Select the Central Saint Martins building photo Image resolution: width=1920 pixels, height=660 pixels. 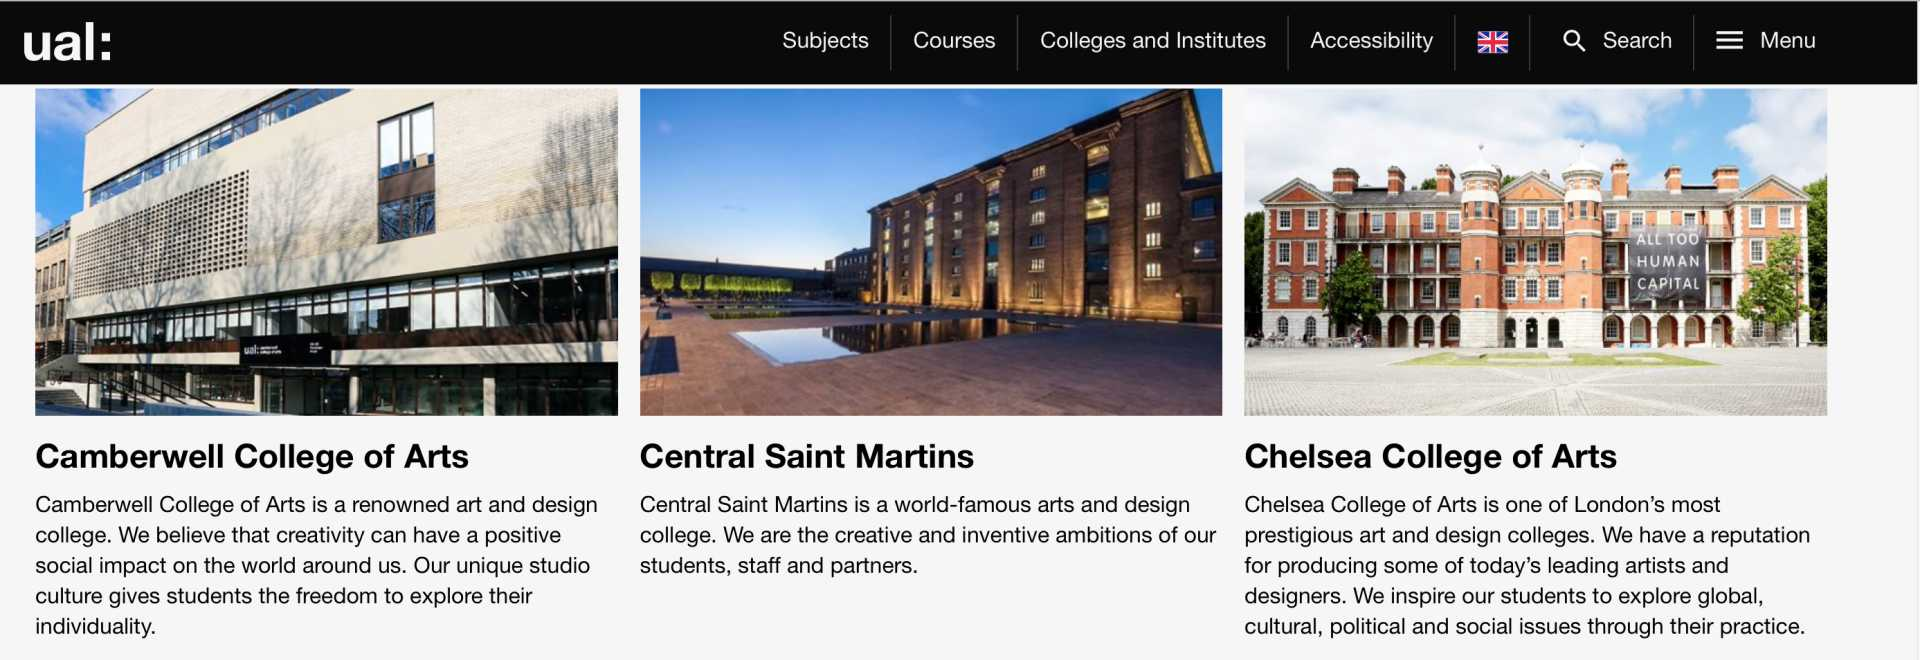[930, 252]
